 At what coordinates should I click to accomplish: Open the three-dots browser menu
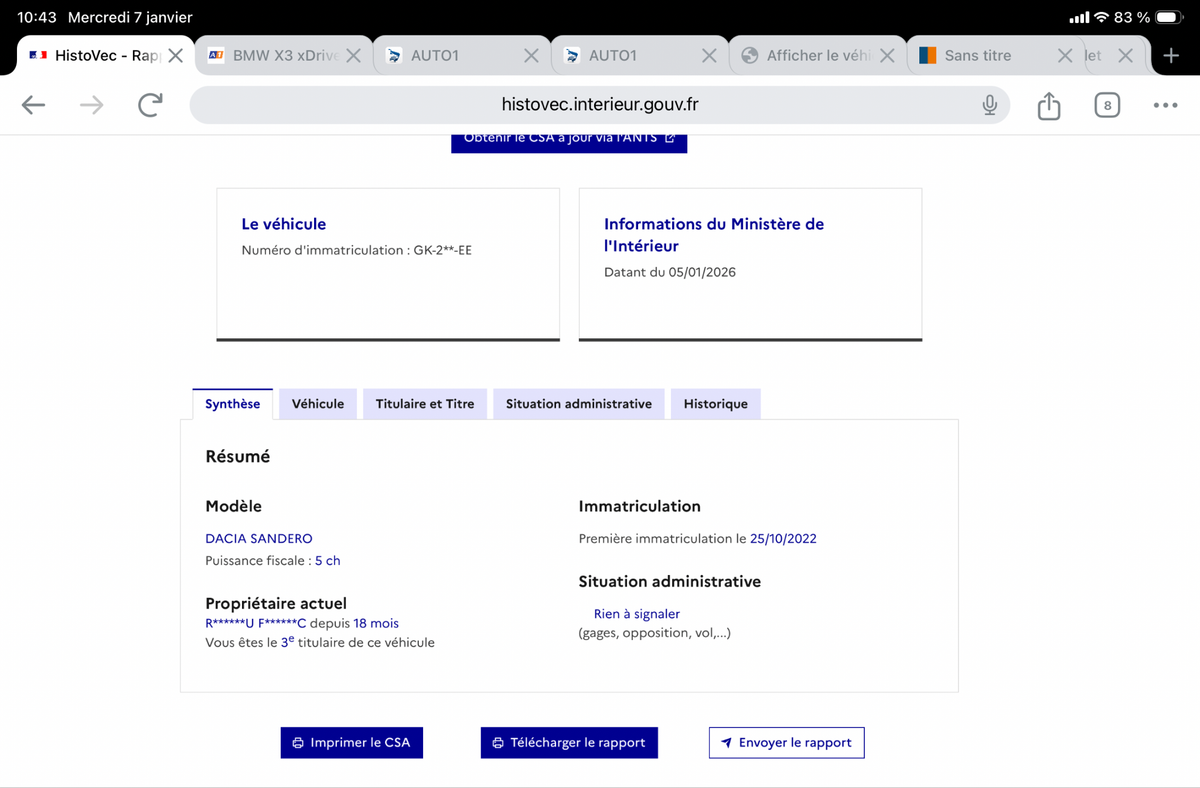[1165, 105]
